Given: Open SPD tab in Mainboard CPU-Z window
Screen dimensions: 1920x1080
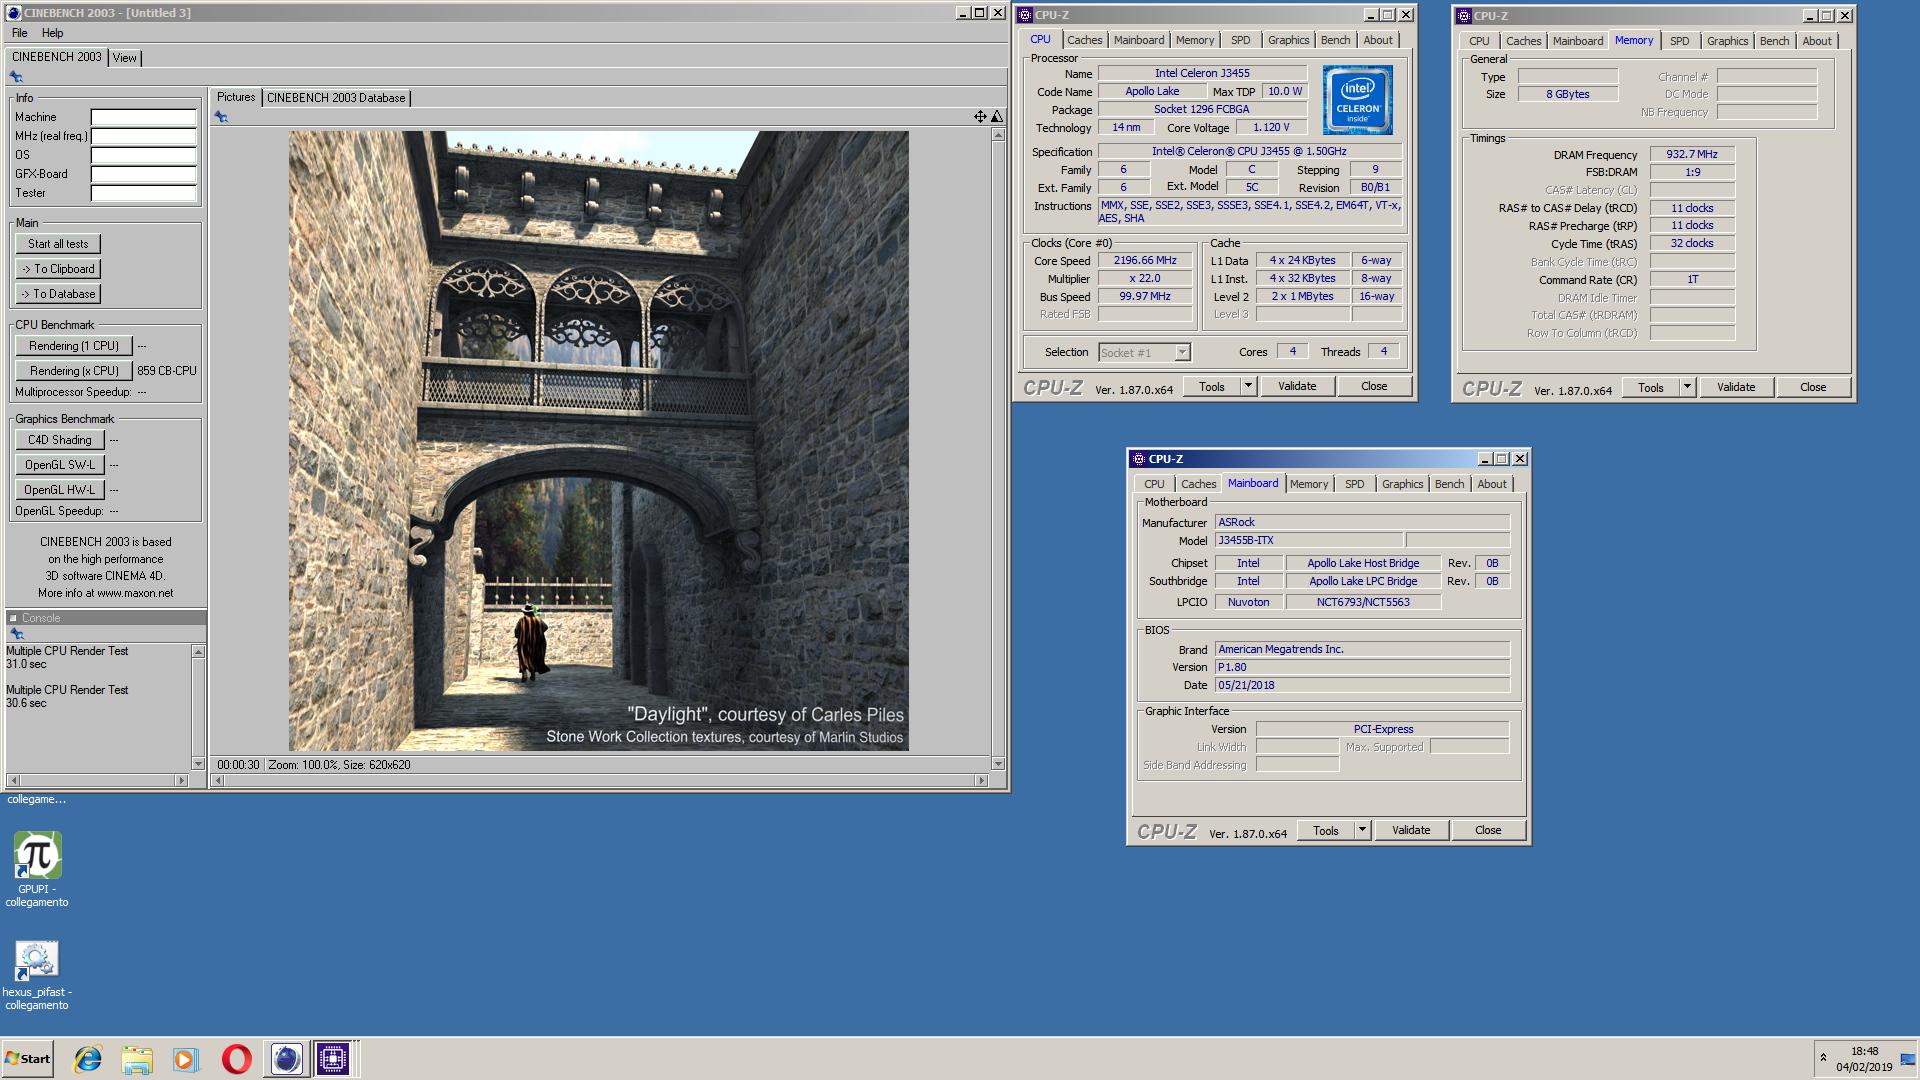Looking at the screenshot, I should (x=1354, y=484).
